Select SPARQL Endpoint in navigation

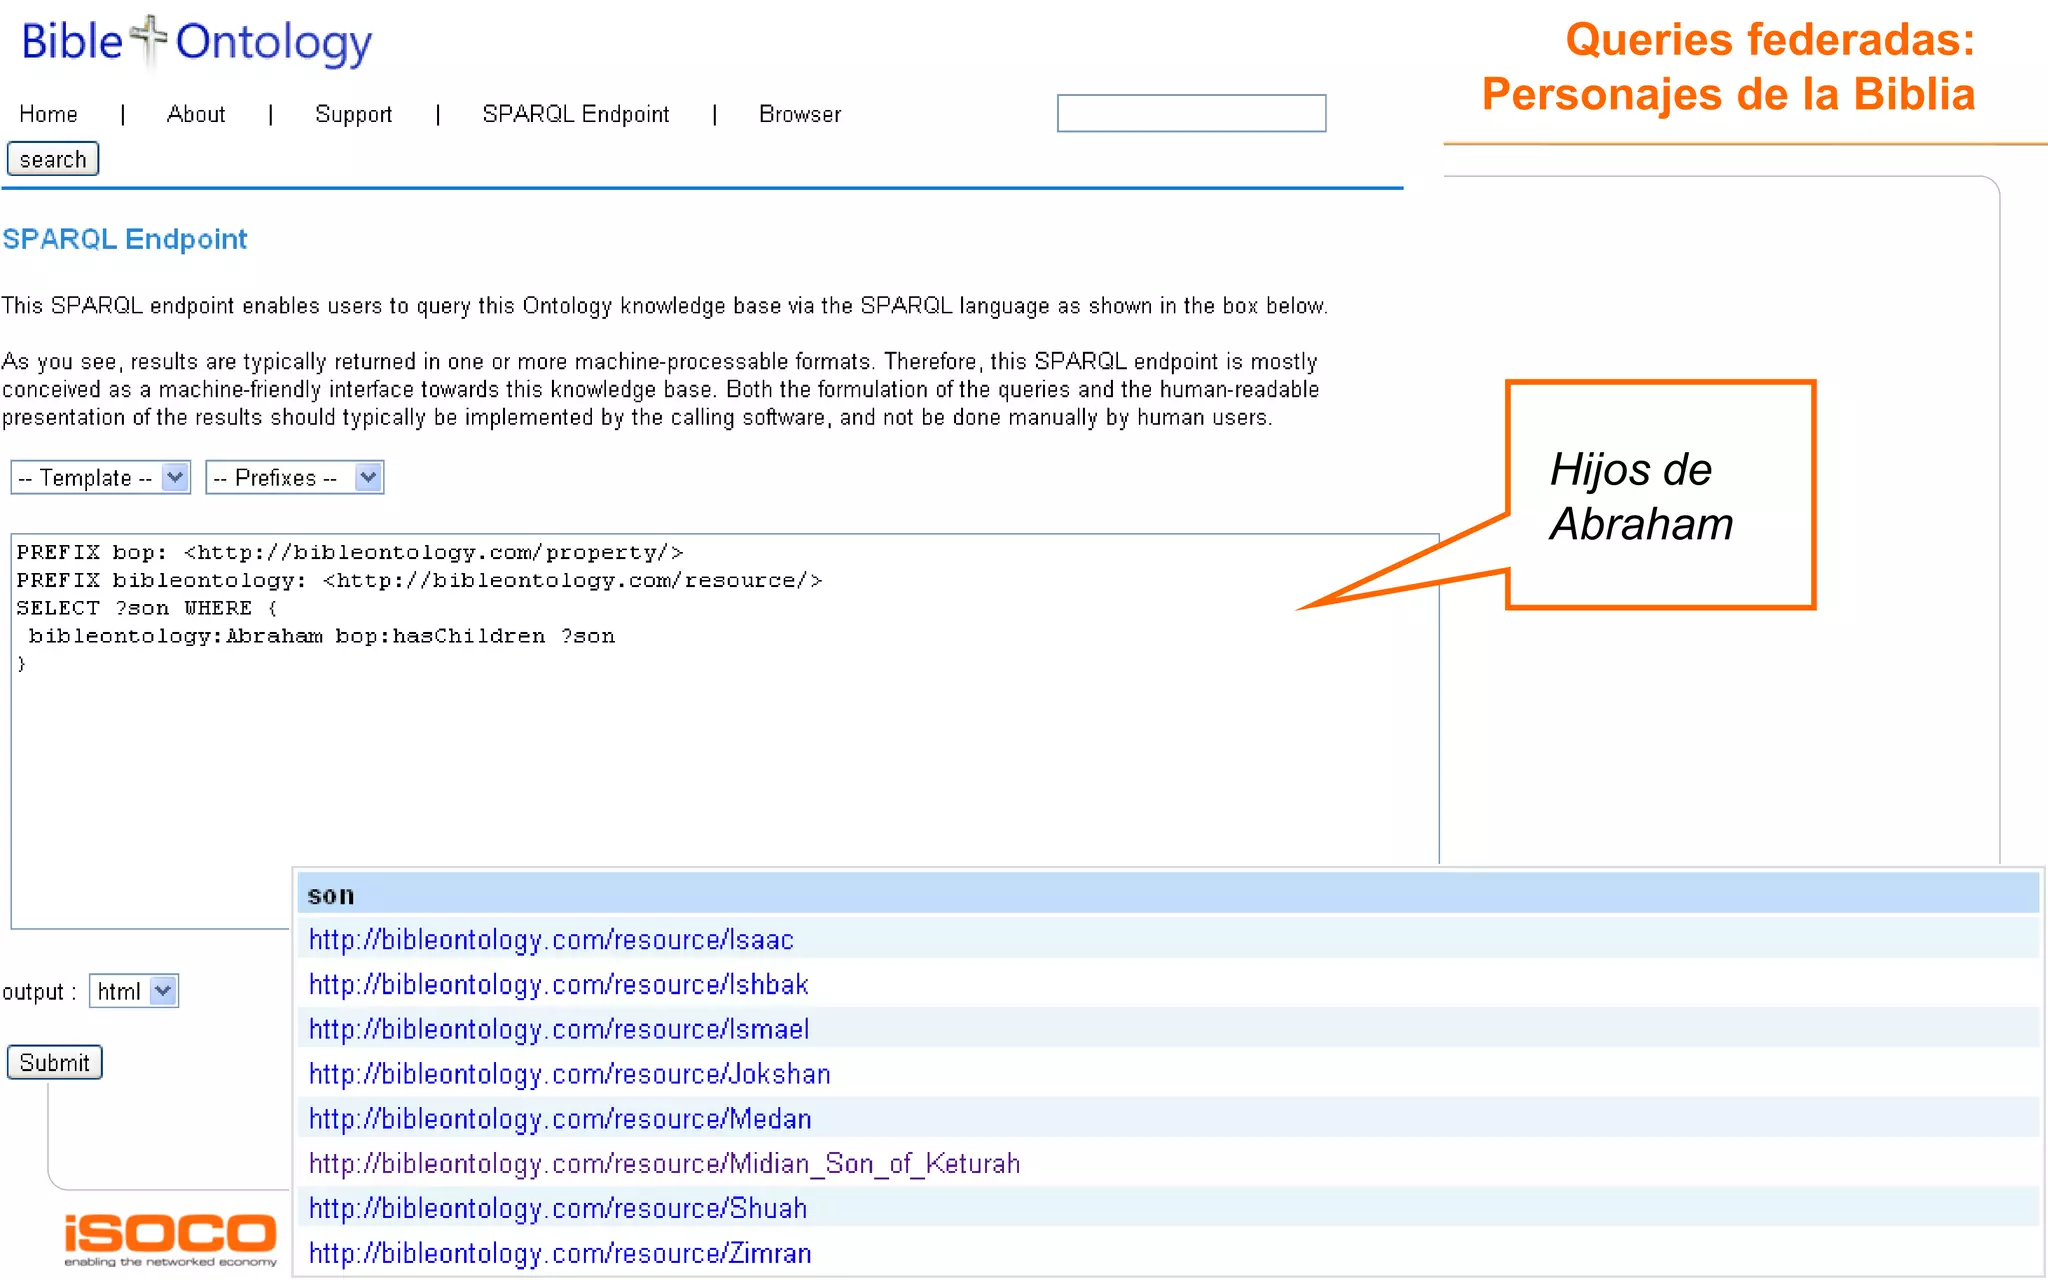coord(575,114)
